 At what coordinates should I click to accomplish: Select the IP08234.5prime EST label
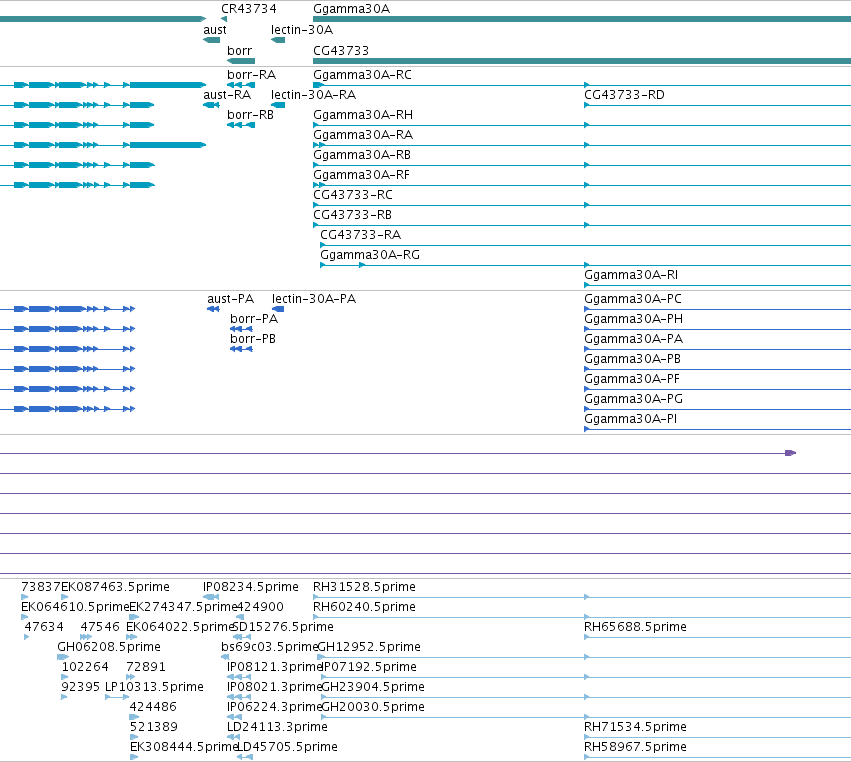pyautogui.click(x=251, y=587)
